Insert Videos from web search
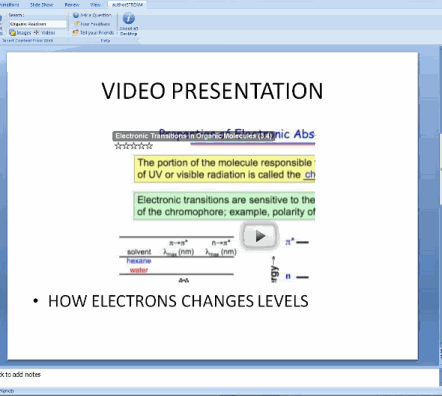Viewport: 442px width, 396px height. pyautogui.click(x=44, y=33)
